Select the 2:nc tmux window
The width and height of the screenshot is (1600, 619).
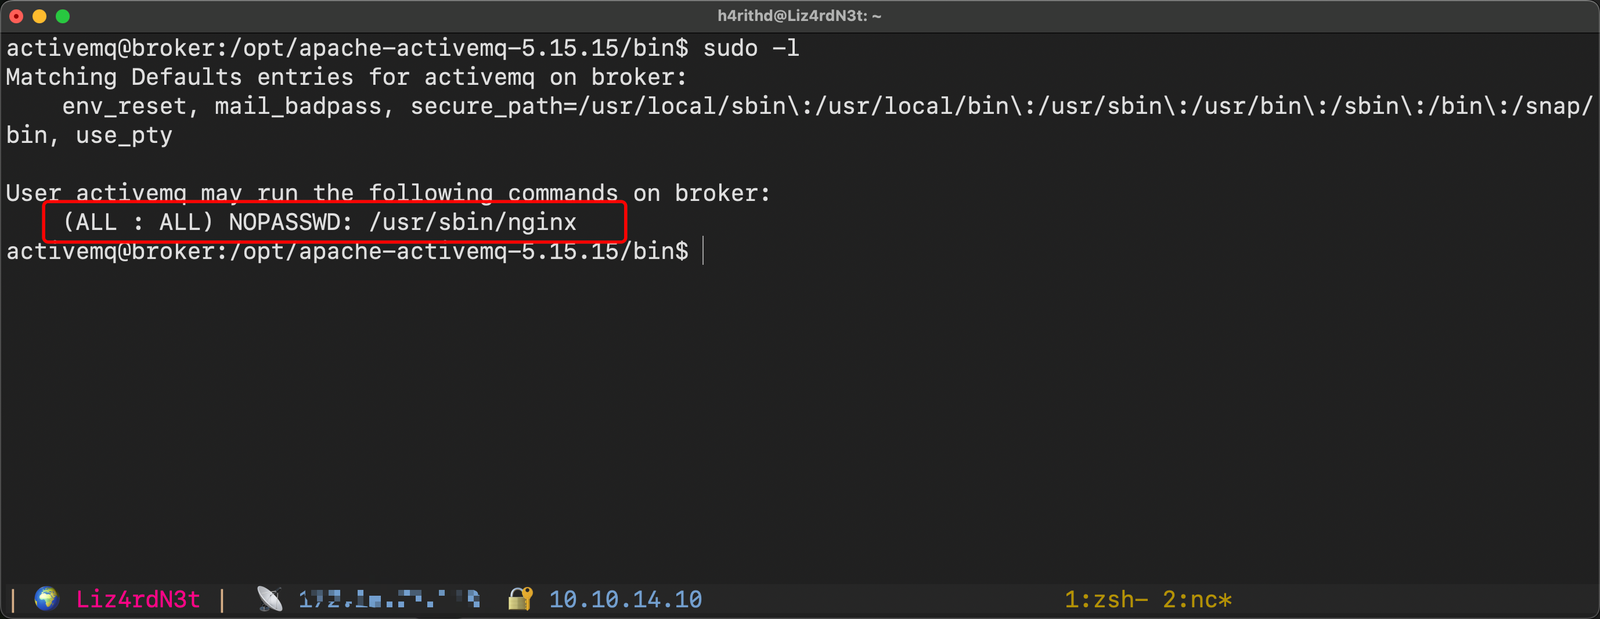pos(1196,600)
